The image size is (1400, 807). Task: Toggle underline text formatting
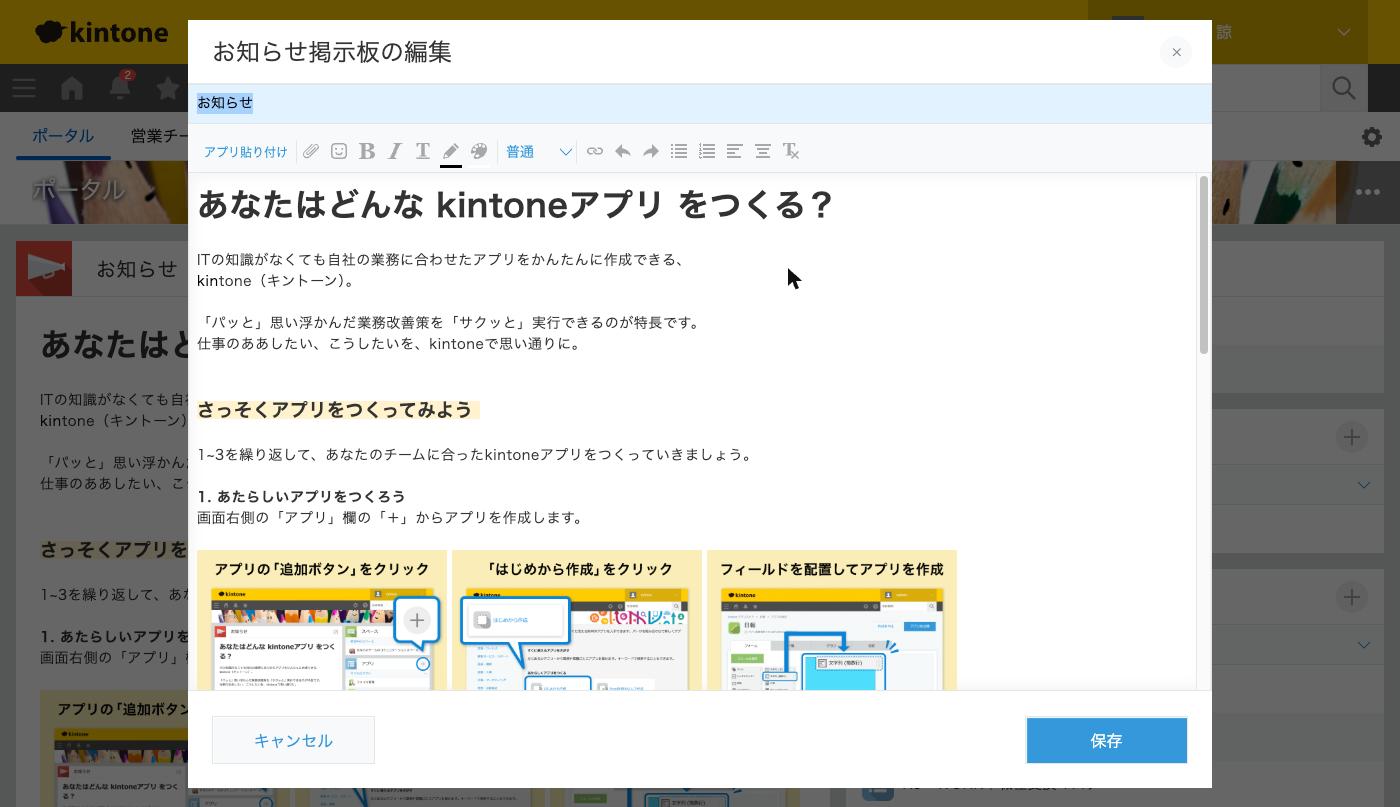click(x=423, y=151)
